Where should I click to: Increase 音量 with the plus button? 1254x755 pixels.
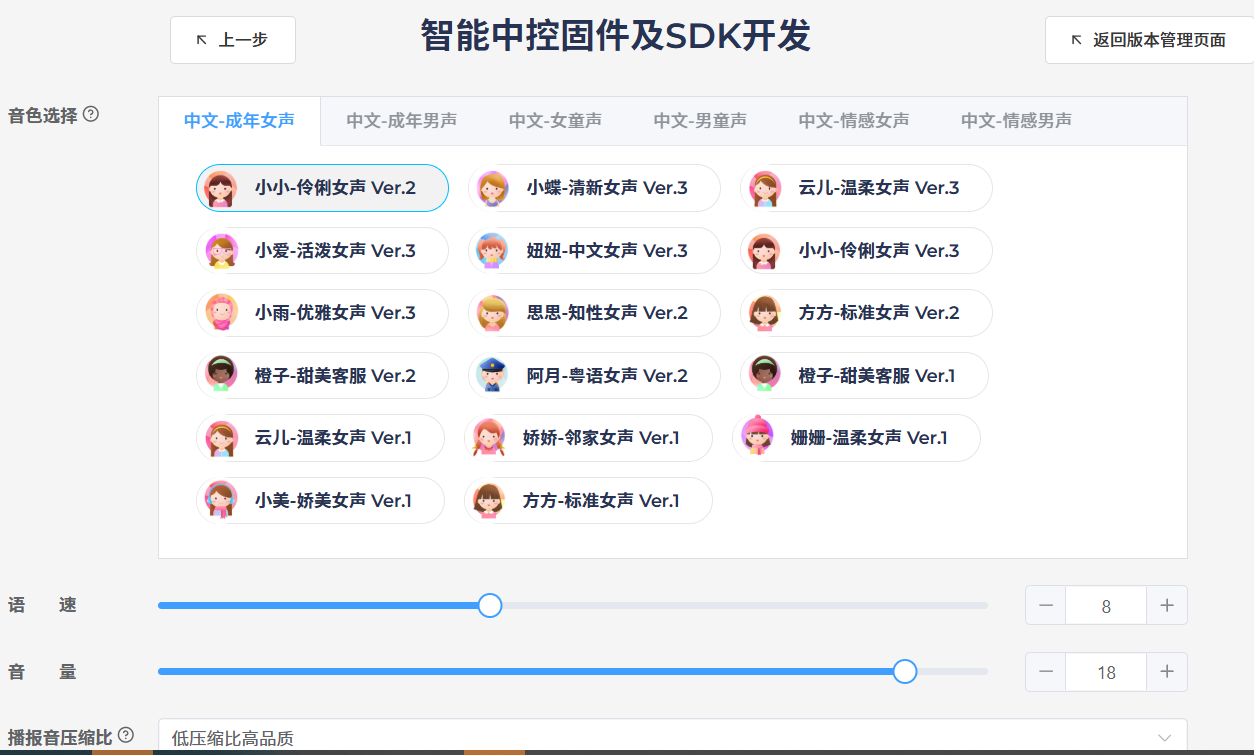(1166, 672)
